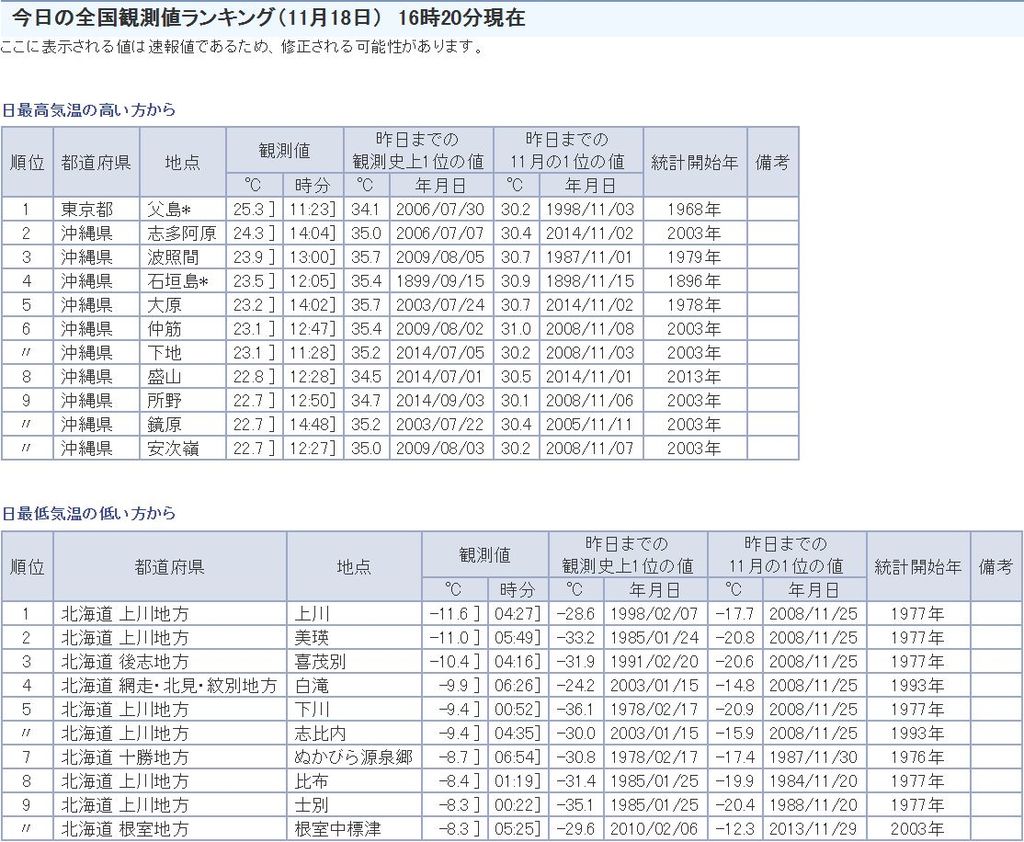
Task: Click the heading 日最高気温の高い方から
Action: [89, 110]
